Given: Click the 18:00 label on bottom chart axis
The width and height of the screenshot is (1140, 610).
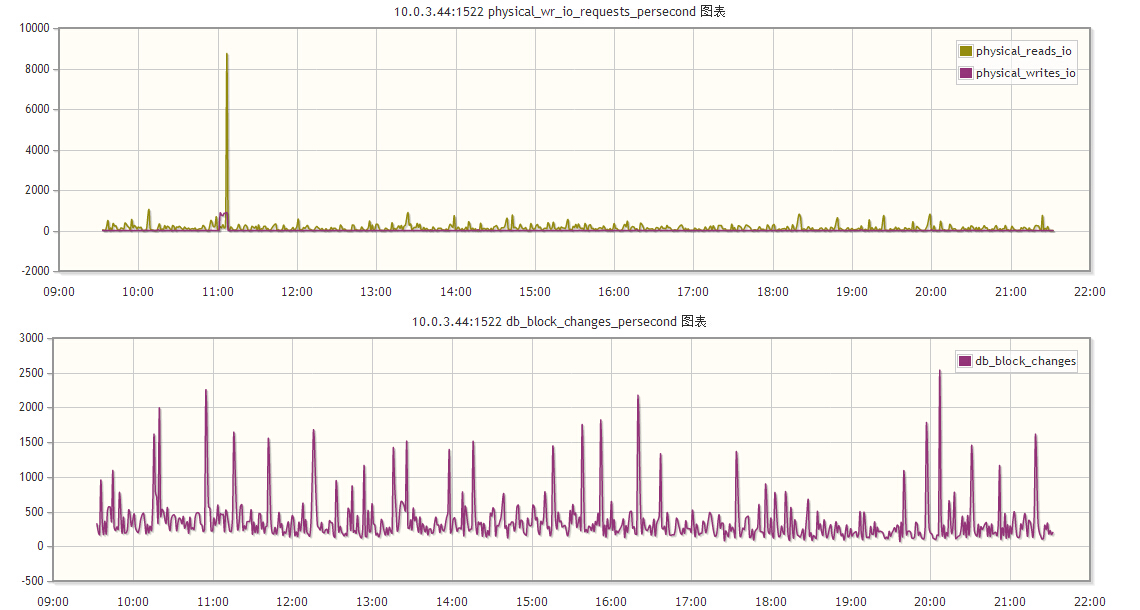Looking at the screenshot, I should pos(771,601).
